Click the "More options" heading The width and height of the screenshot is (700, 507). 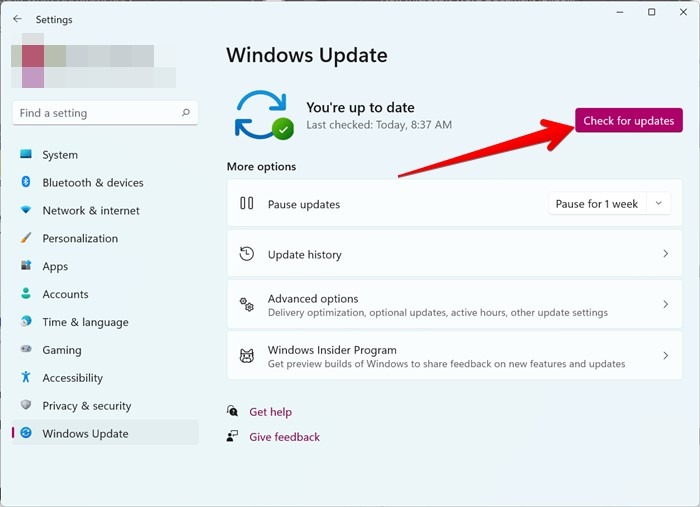[261, 166]
